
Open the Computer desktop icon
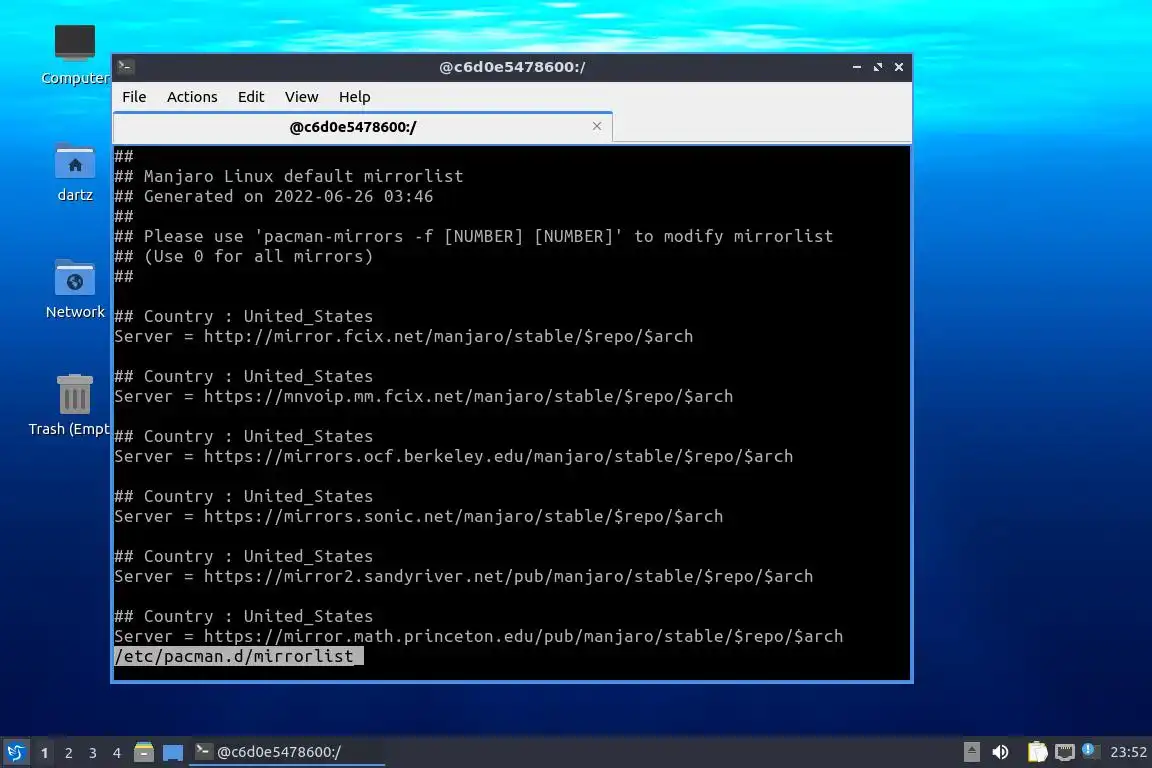click(75, 54)
